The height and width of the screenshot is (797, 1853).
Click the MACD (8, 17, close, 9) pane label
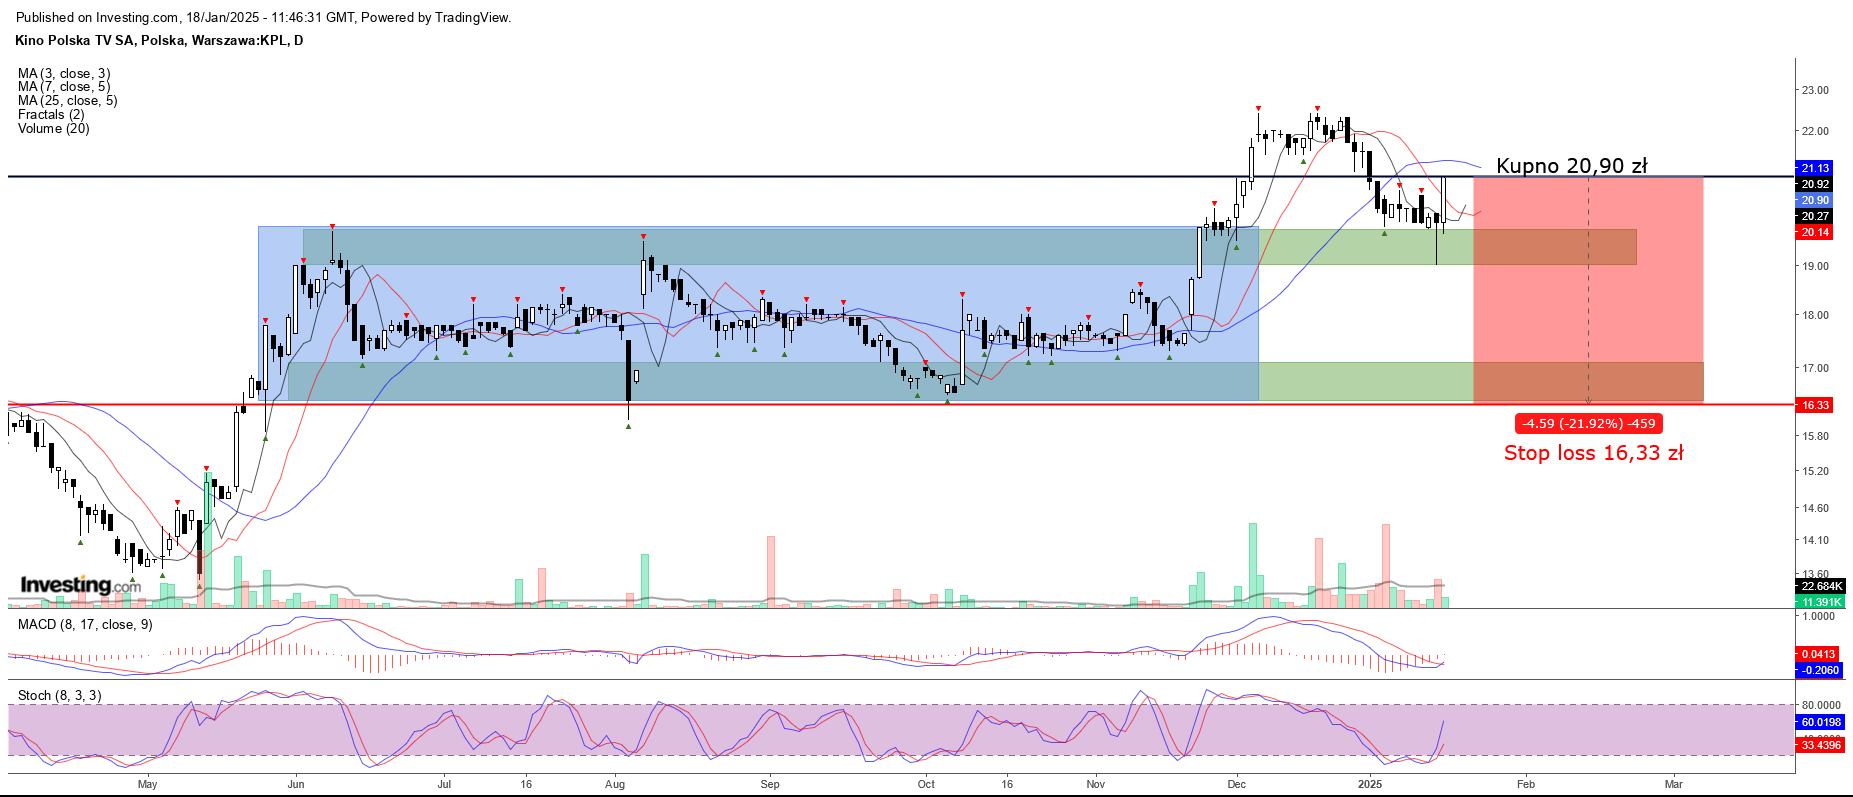point(85,624)
